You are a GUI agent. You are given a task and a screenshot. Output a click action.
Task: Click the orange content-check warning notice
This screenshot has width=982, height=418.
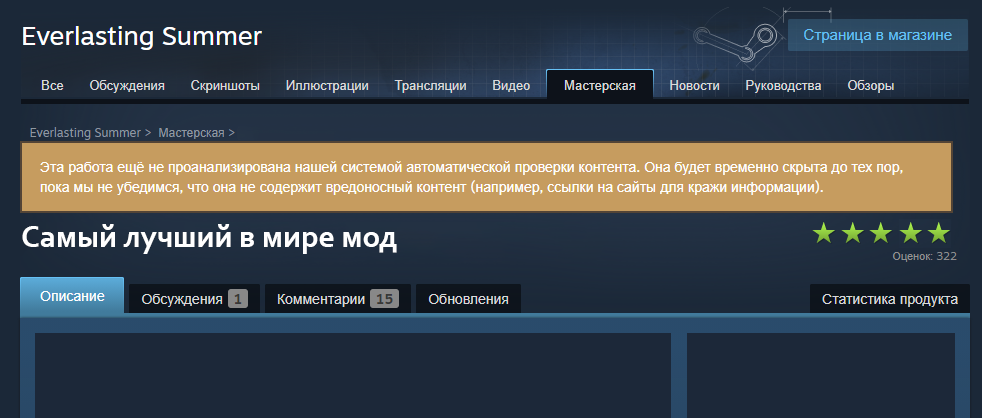(487, 177)
